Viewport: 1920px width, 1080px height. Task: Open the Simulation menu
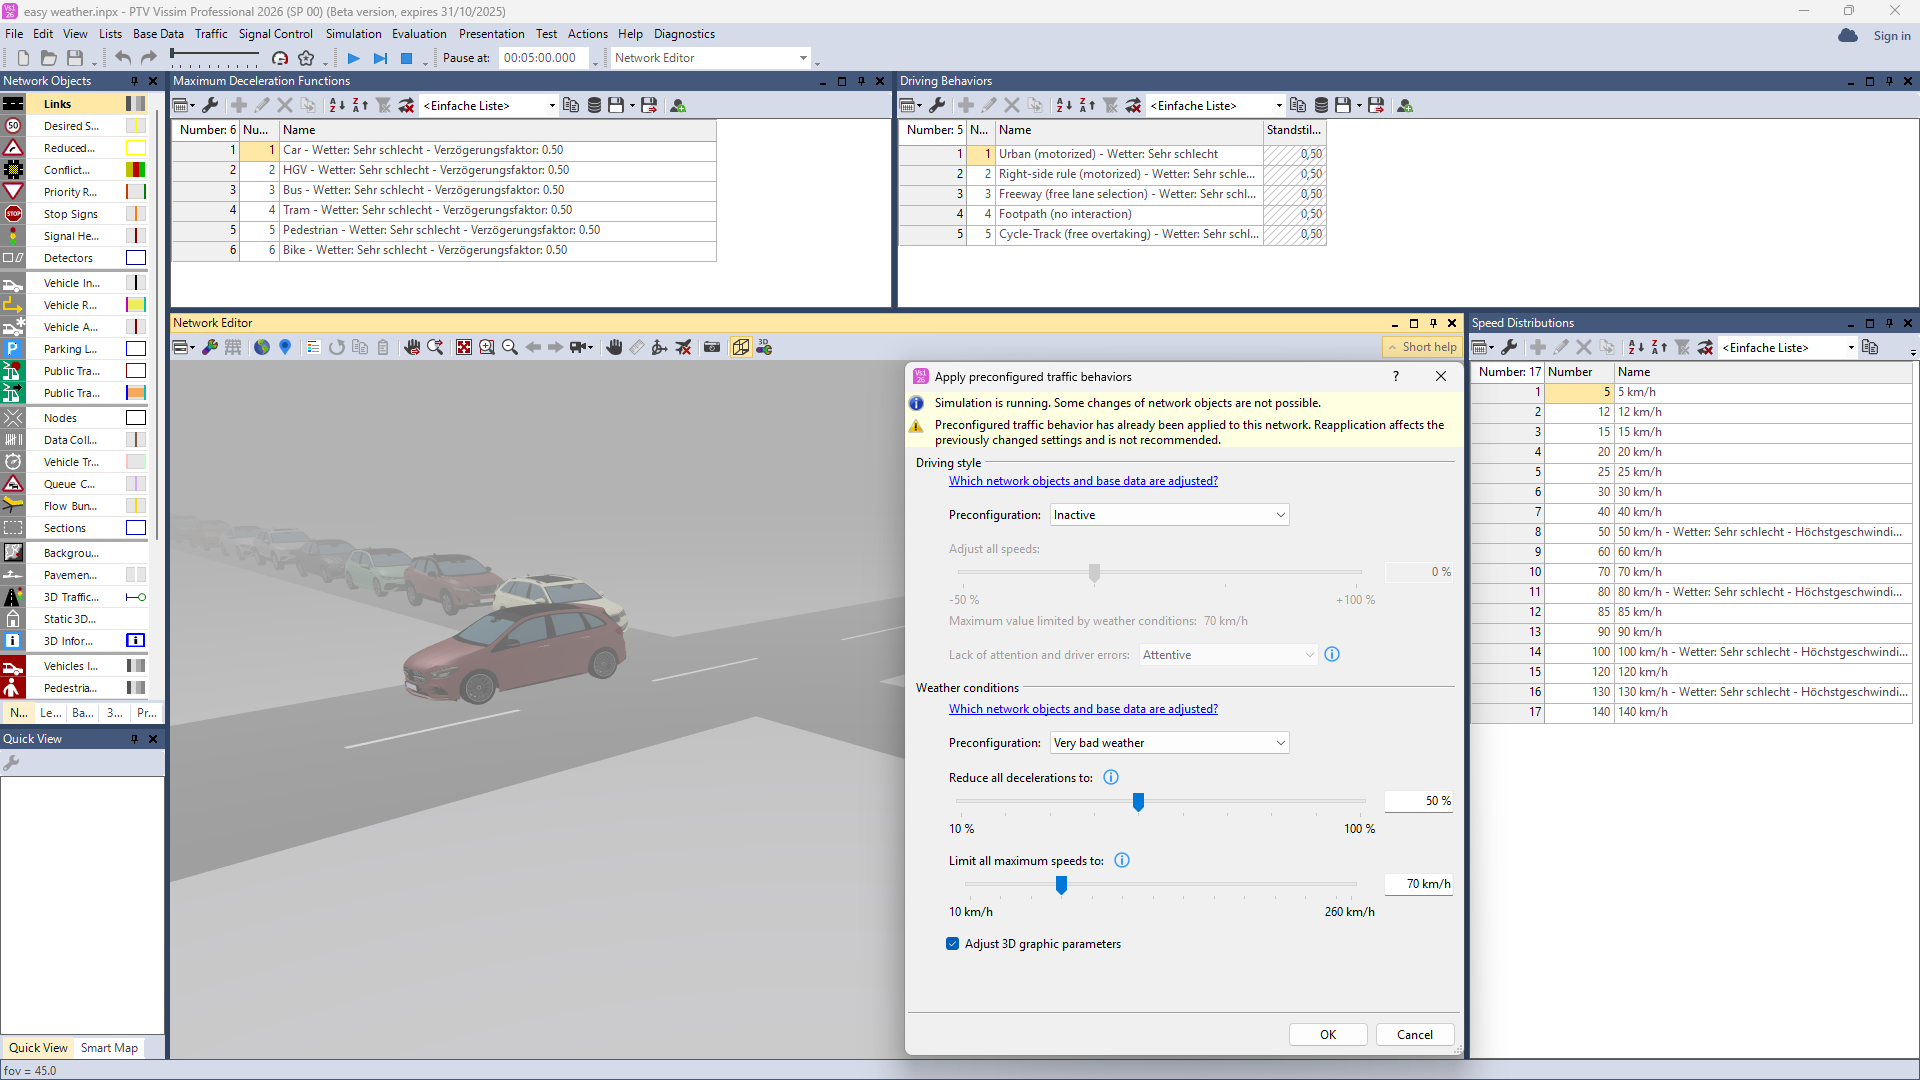tap(353, 34)
